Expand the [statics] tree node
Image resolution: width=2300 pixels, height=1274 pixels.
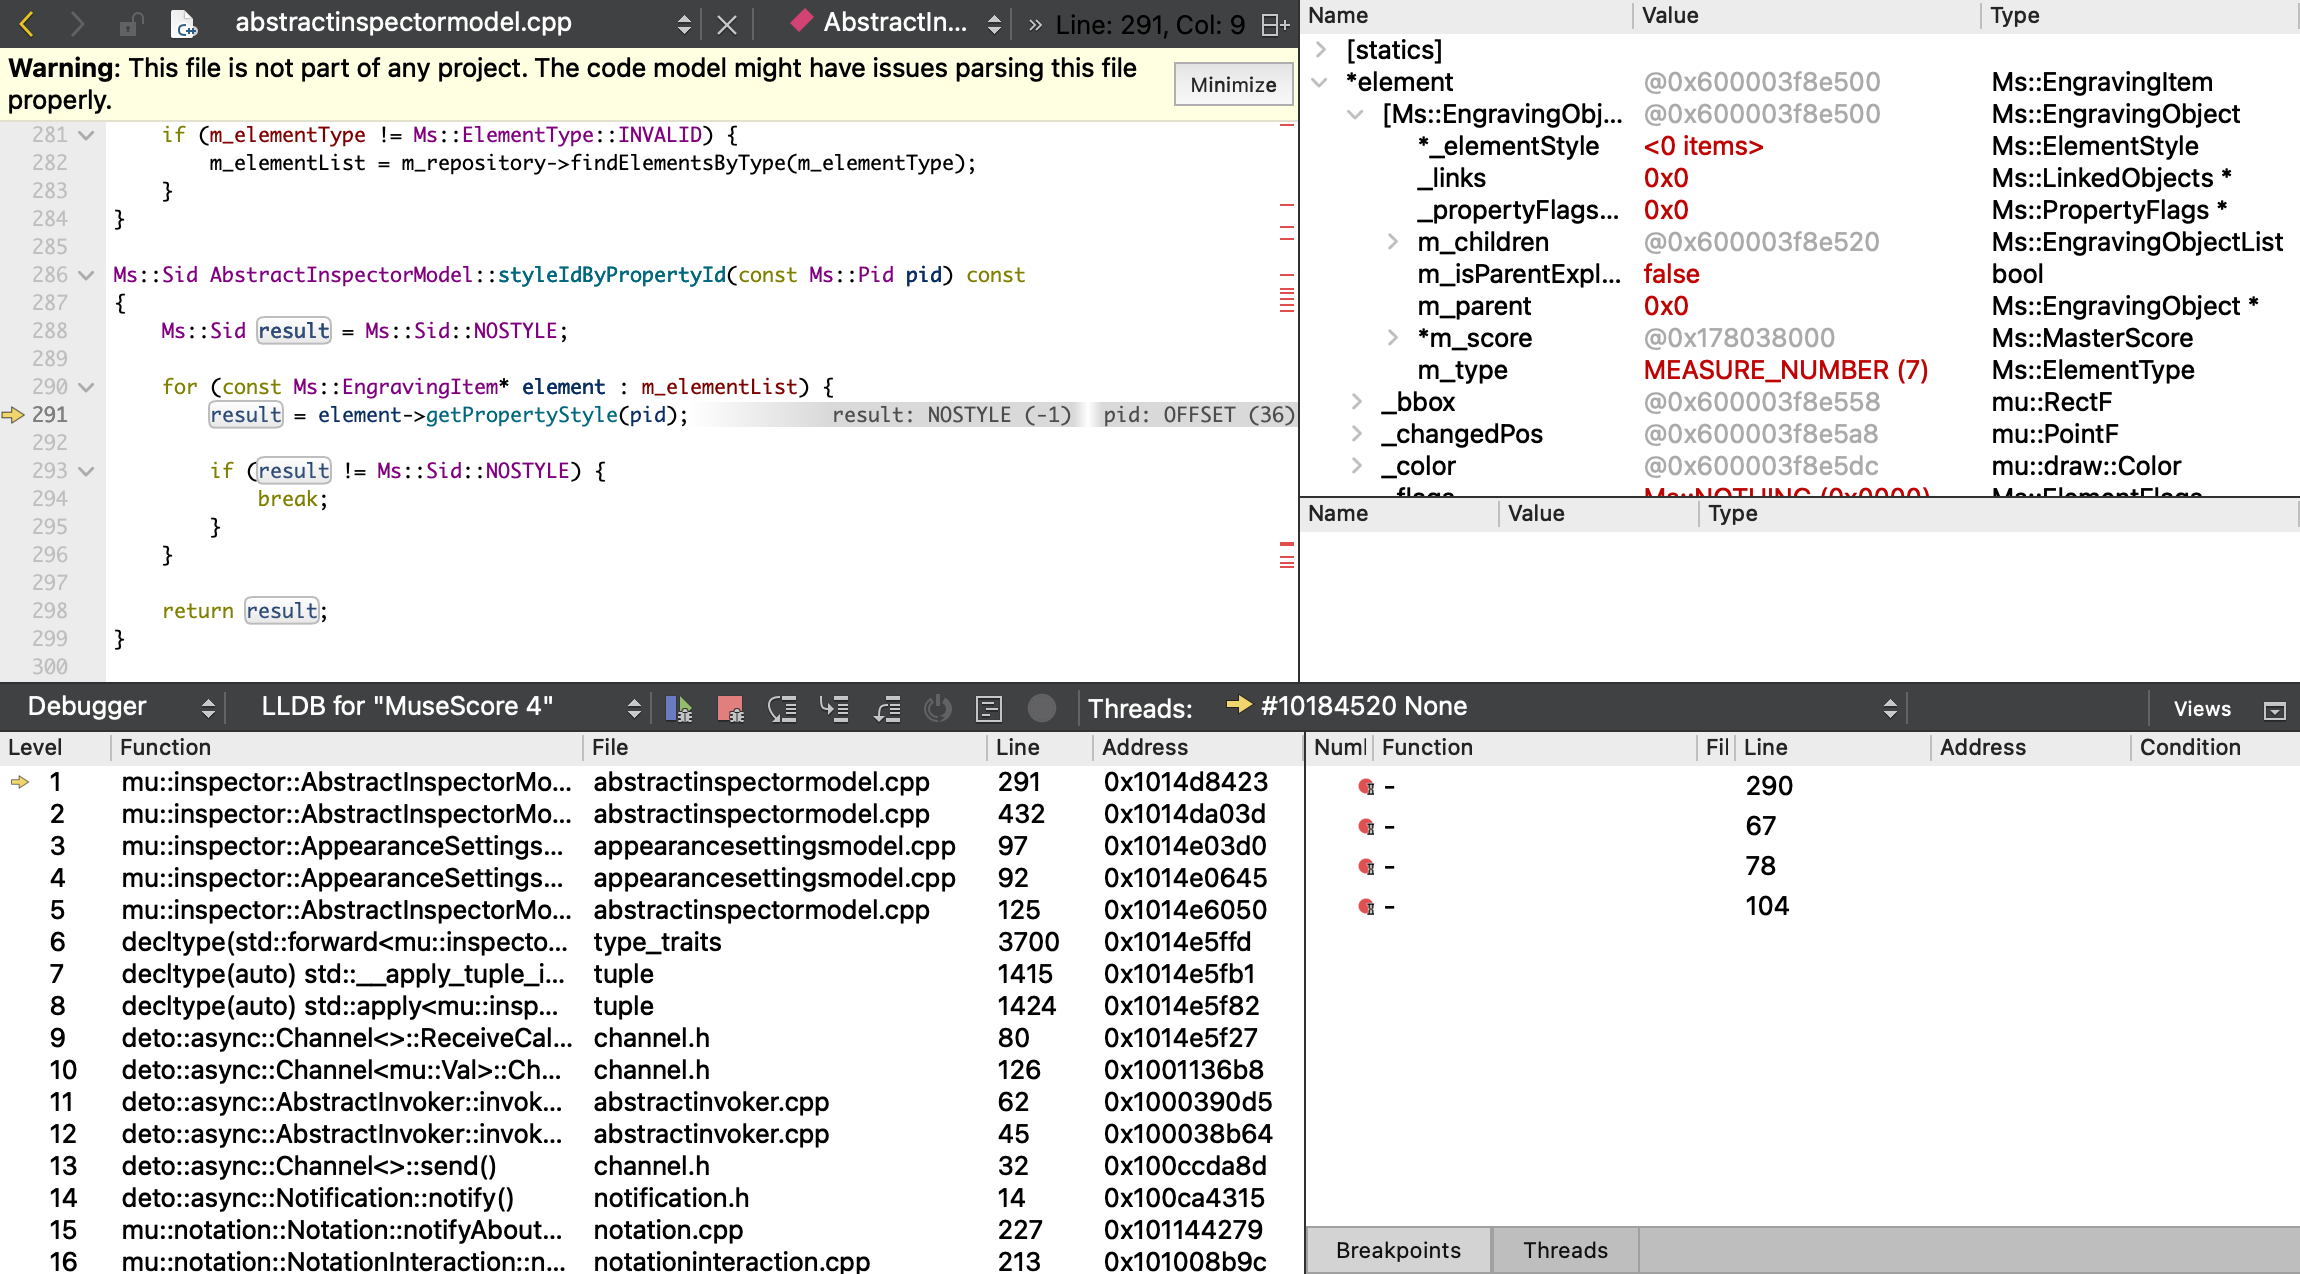(1321, 50)
